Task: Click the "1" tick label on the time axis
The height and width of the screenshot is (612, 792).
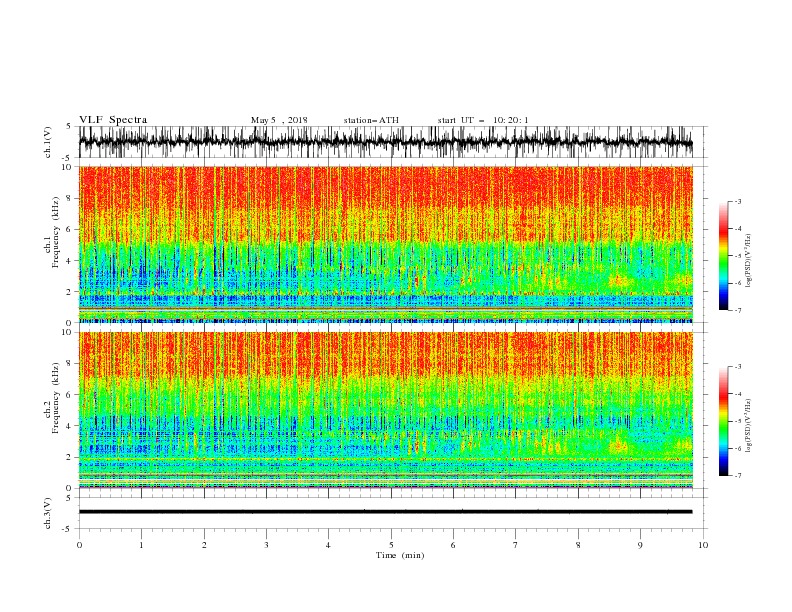Action: point(141,545)
